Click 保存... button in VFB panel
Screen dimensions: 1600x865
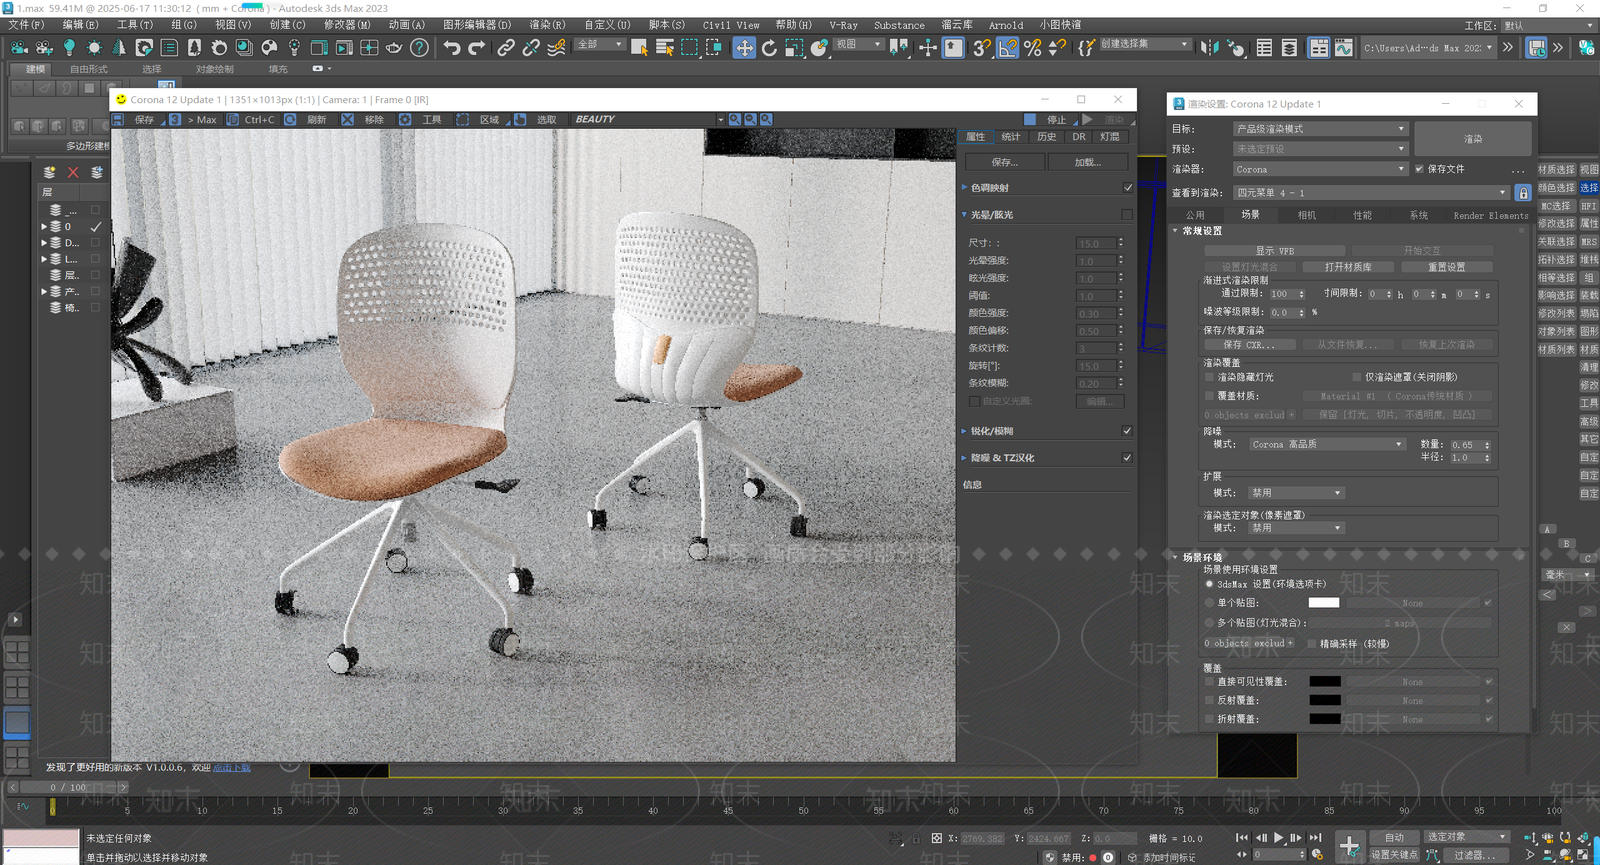coord(1005,162)
